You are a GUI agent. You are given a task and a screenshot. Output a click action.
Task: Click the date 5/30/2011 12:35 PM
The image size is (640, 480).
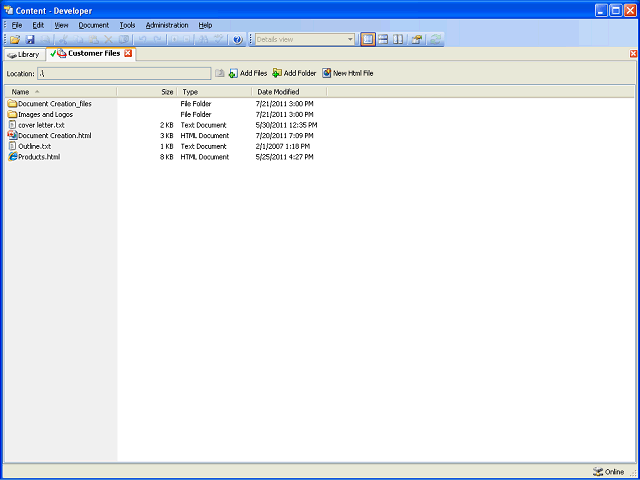pyautogui.click(x=286, y=125)
